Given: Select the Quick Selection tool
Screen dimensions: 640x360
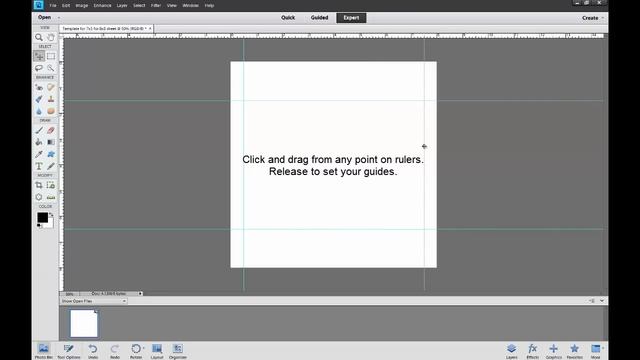Looking at the screenshot, I should coord(51,68).
